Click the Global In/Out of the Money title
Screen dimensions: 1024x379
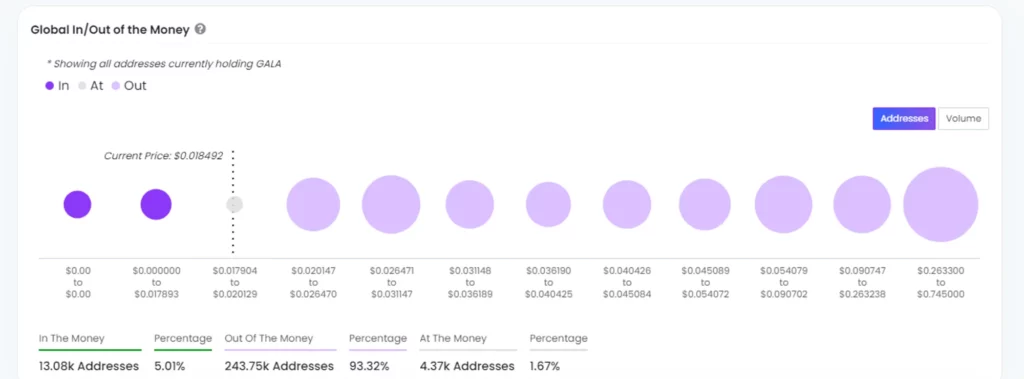click(110, 29)
